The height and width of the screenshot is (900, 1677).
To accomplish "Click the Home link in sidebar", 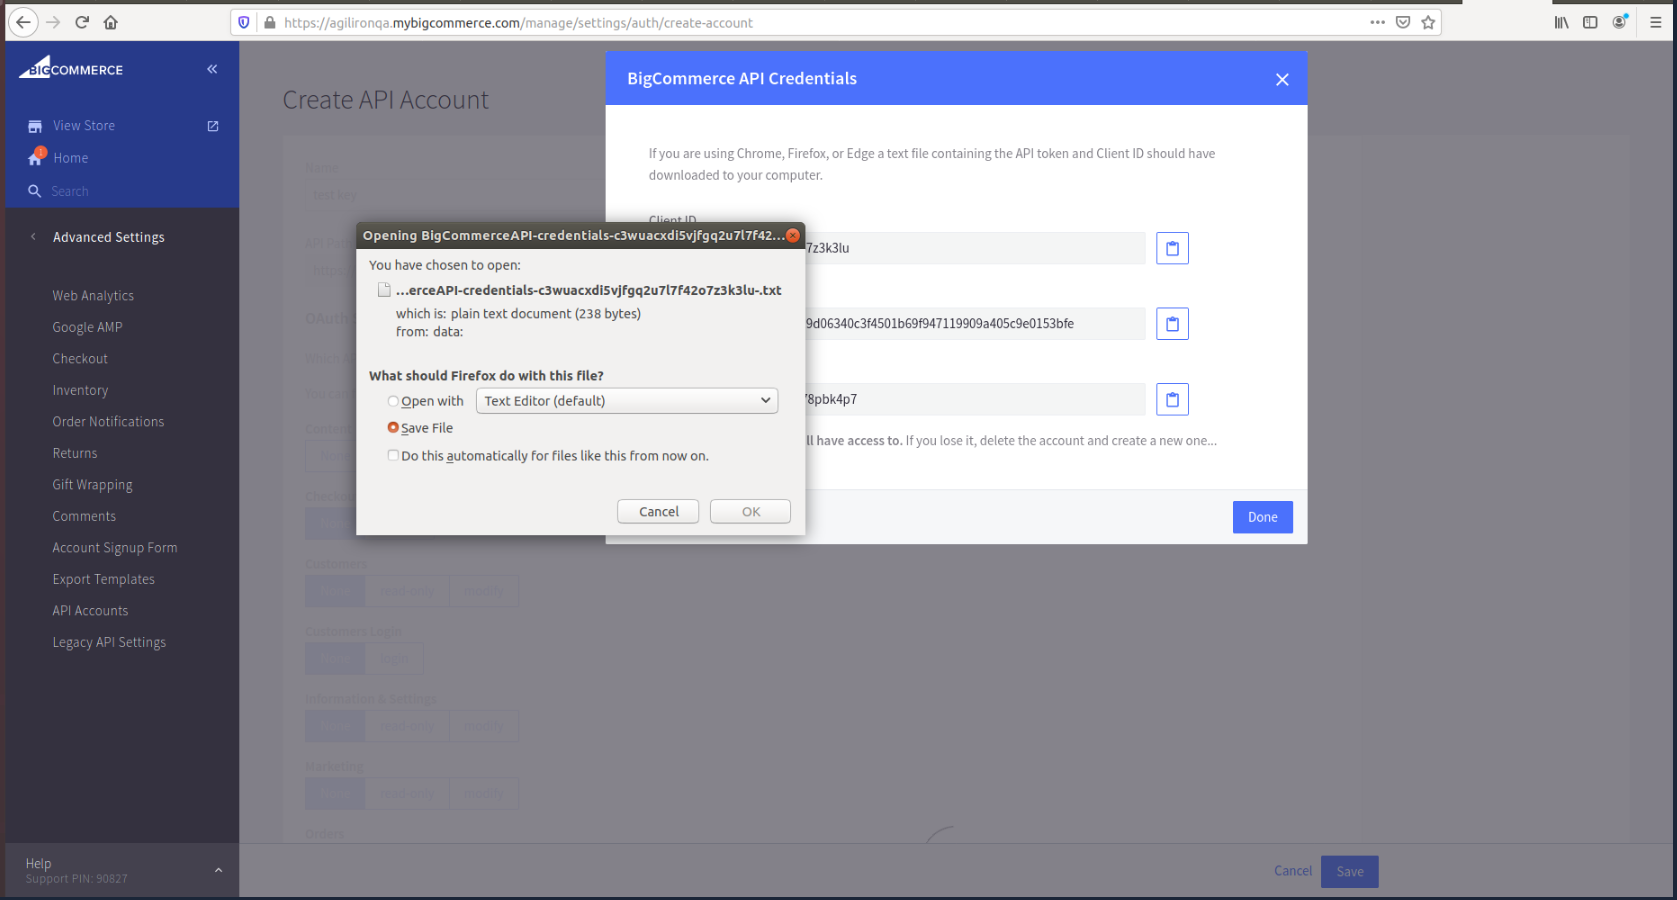I will coord(71,158).
